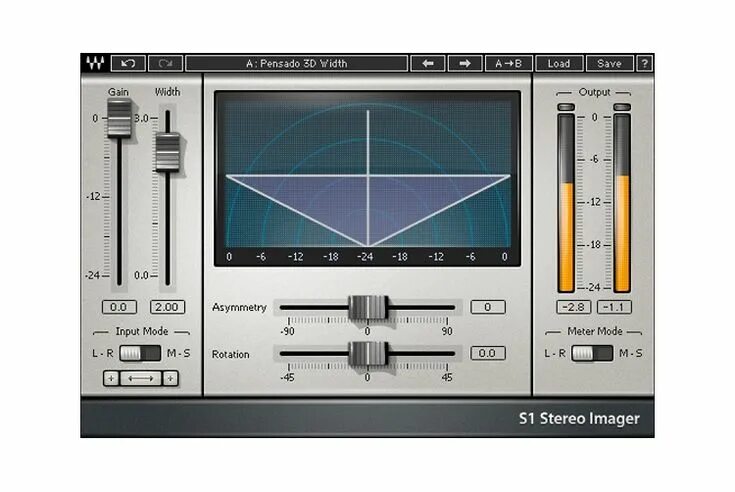Click the left plus polarity button
Screen dimensions: 735x492
click(111, 378)
